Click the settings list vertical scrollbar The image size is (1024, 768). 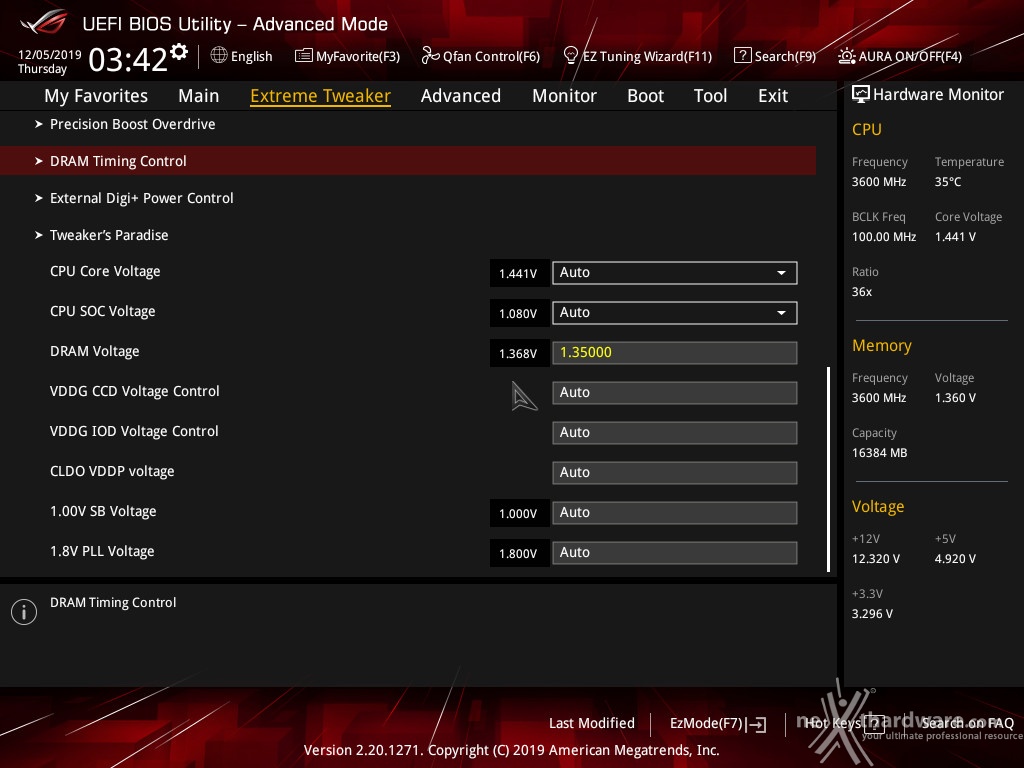(x=828, y=469)
